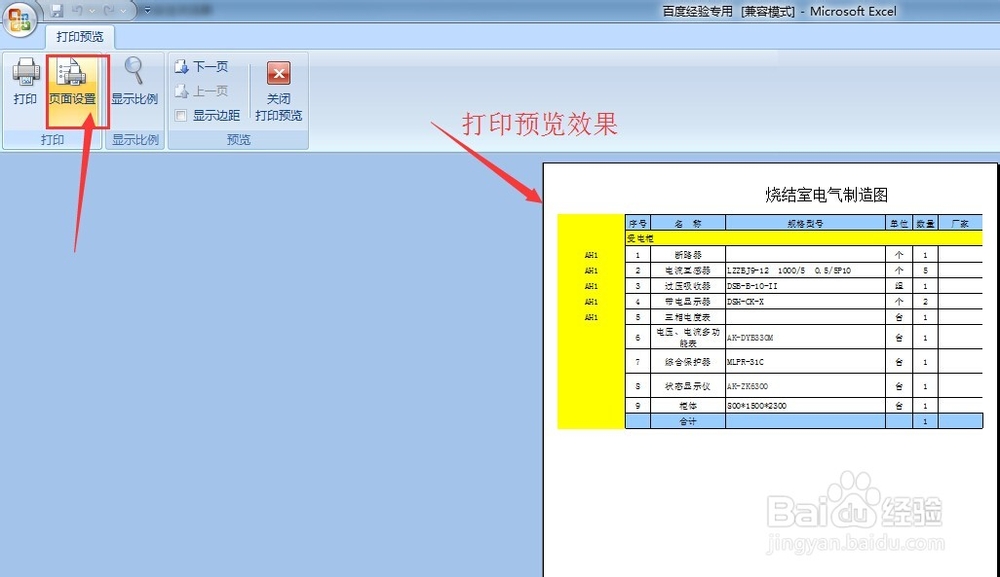Click the Save icon in quick access toolbar
The height and width of the screenshot is (577, 1000).
(x=57, y=11)
